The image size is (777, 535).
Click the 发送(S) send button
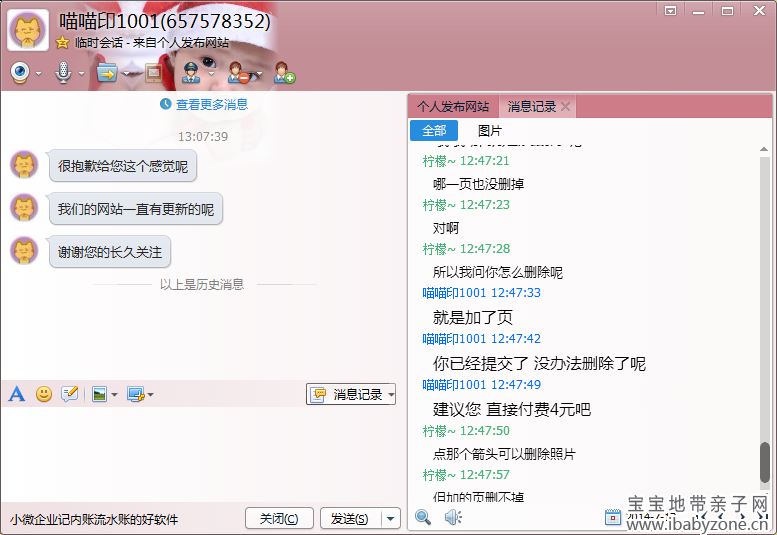click(x=350, y=519)
